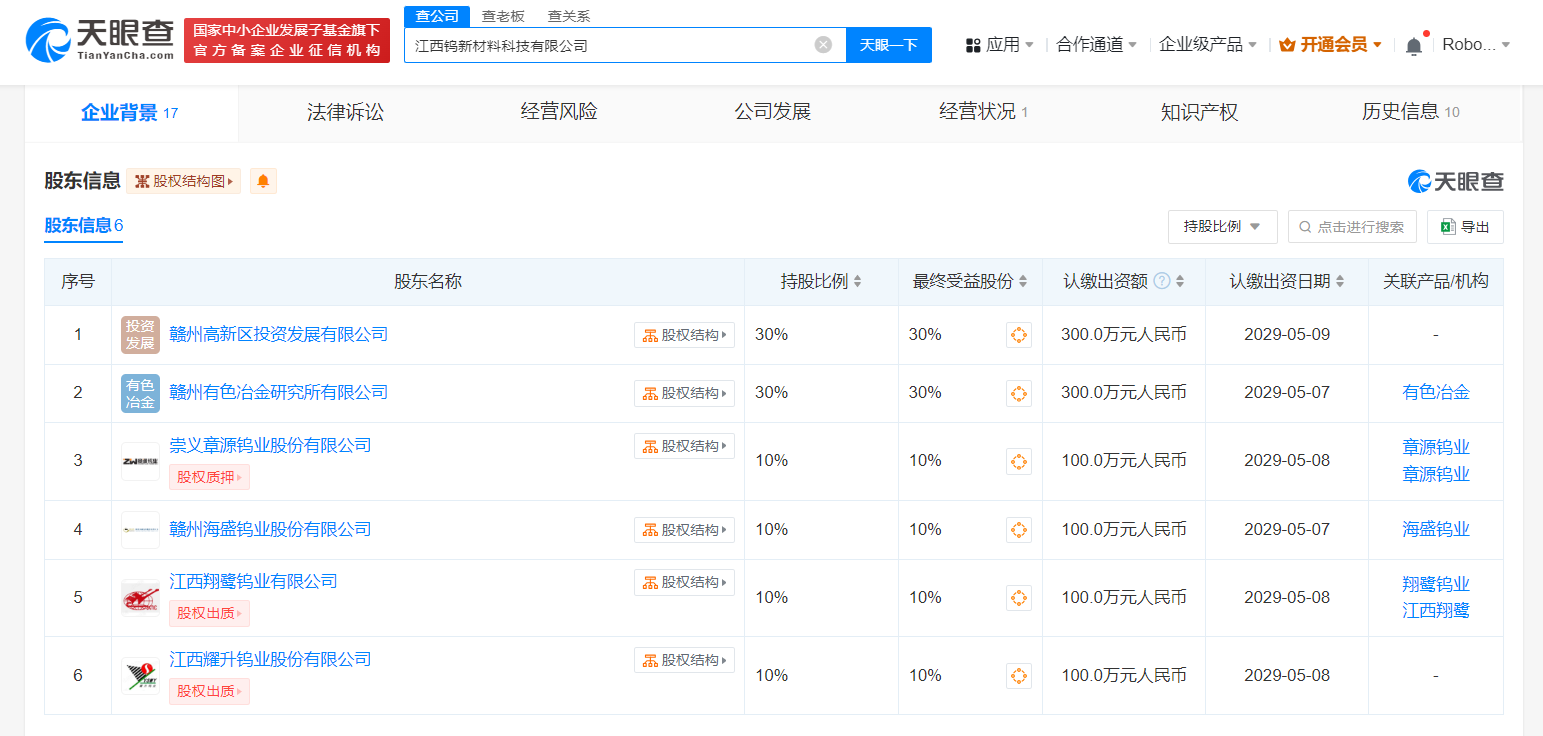This screenshot has height=736, width=1543.
Task: Export the shareholder table with 导出
Action: [1465, 227]
